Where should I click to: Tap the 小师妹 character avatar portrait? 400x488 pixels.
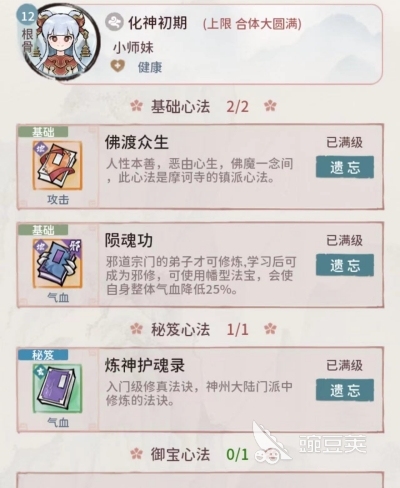point(63,43)
